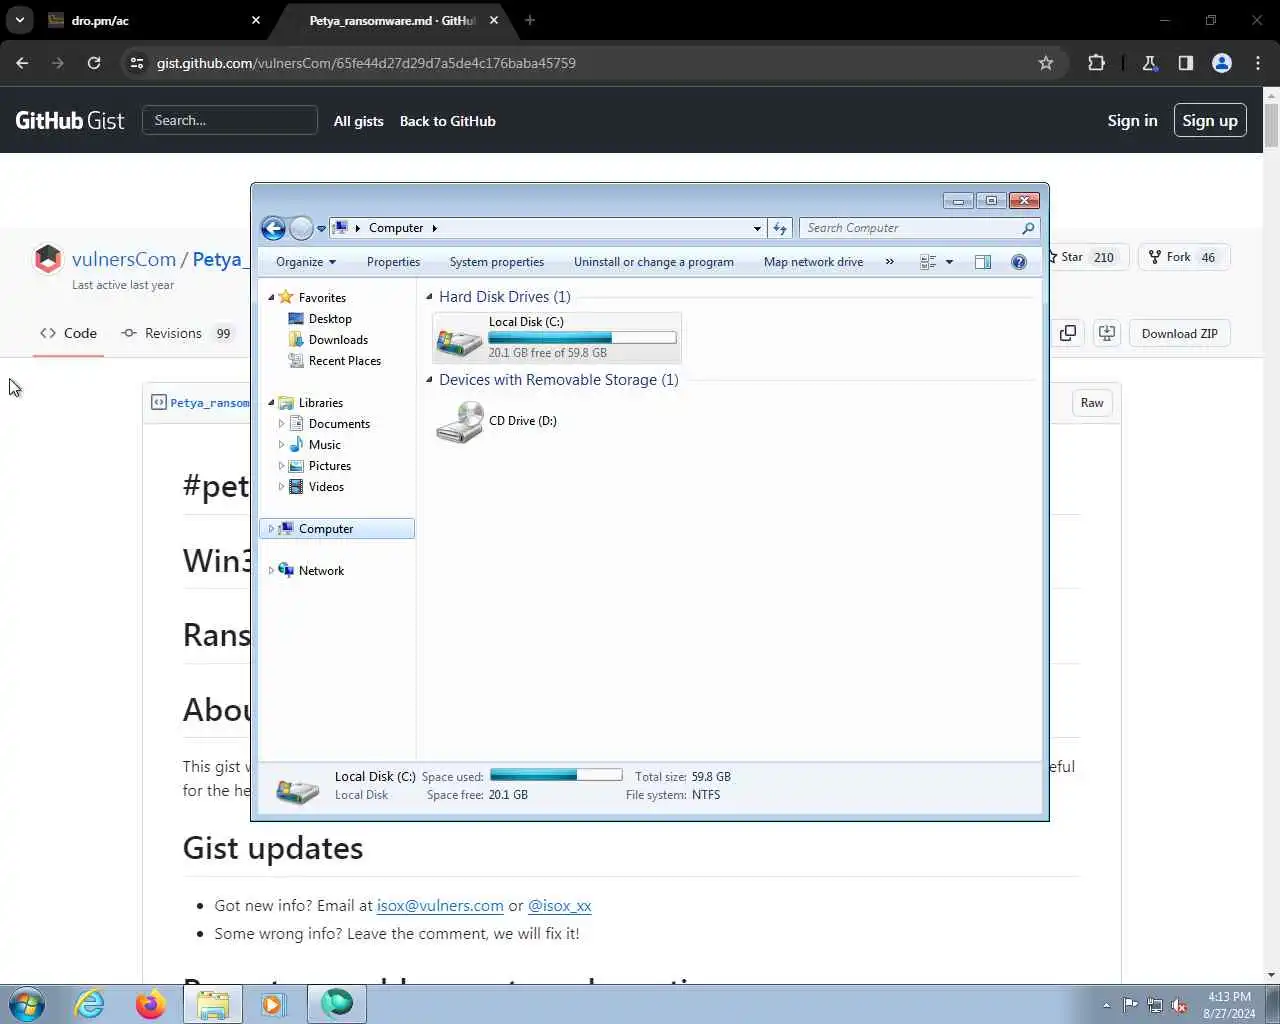Screen dimensions: 1280x1024
Task: Select Network in navigation pane
Action: point(321,571)
